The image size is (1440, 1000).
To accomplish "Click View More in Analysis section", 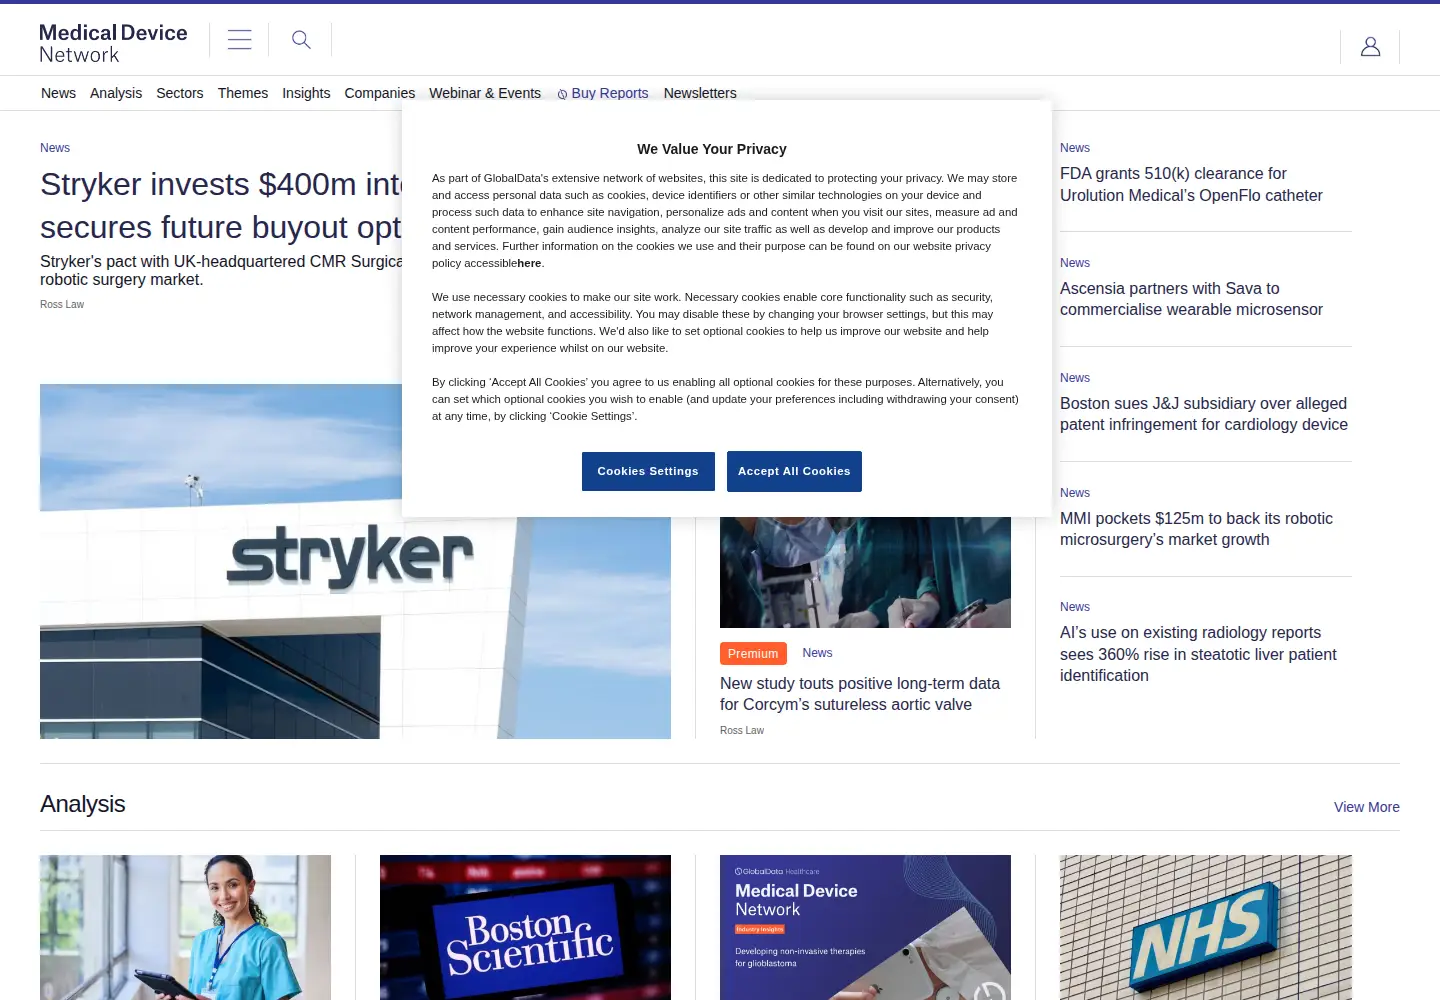I will point(1366,807).
